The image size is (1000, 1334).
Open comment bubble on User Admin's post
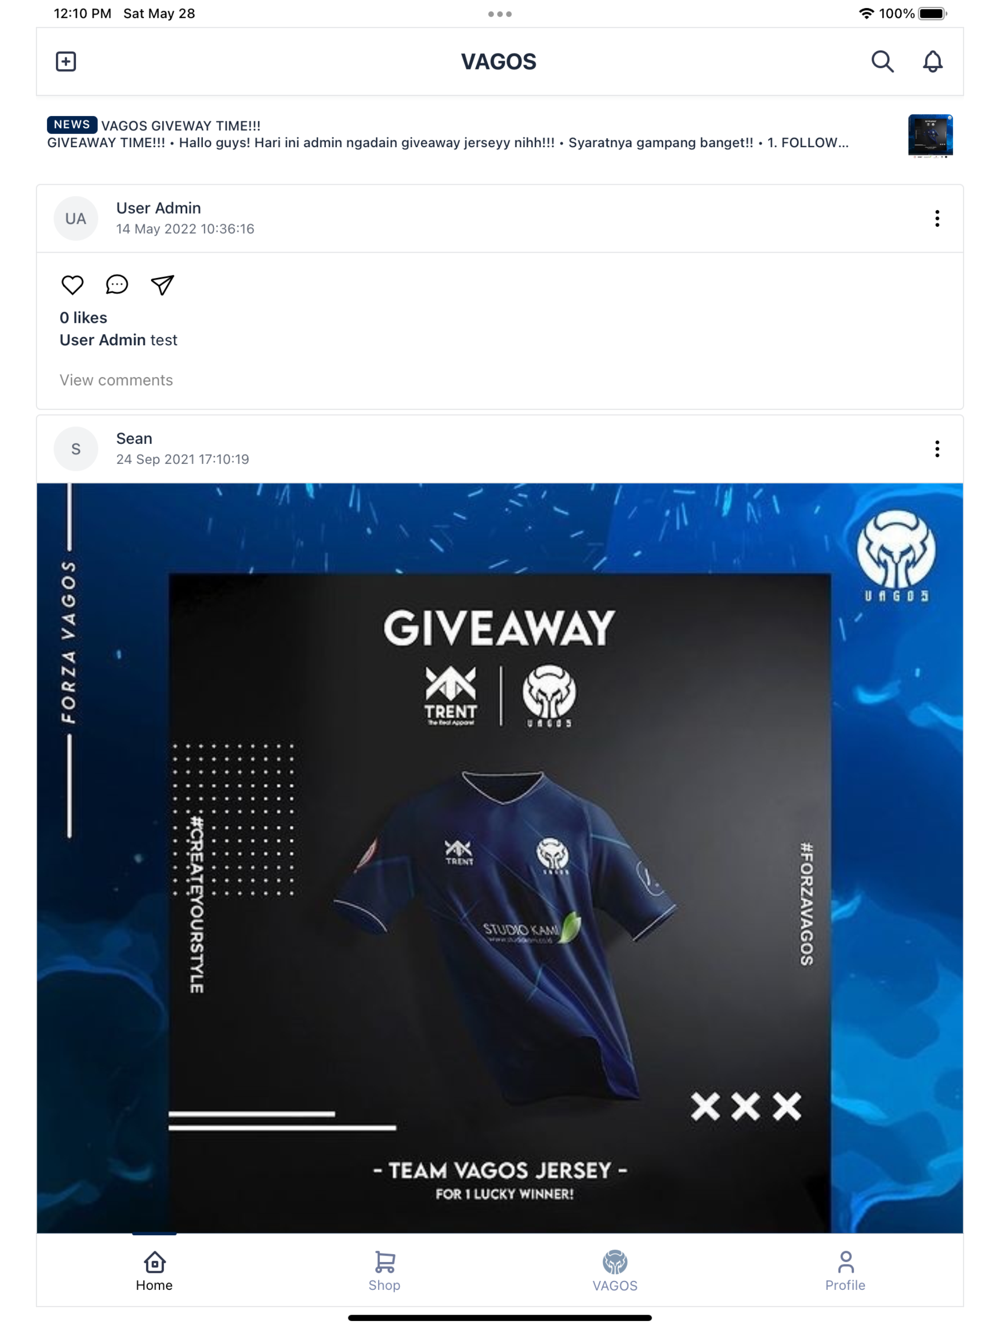[117, 285]
